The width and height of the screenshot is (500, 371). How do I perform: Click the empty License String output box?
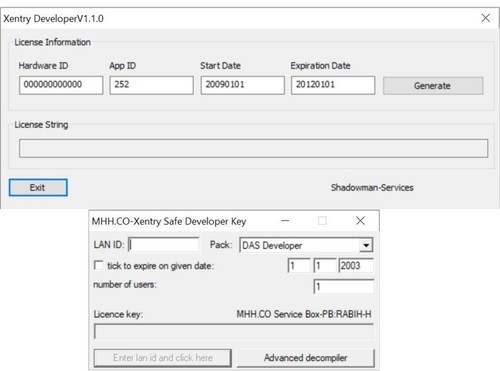pyautogui.click(x=253, y=148)
